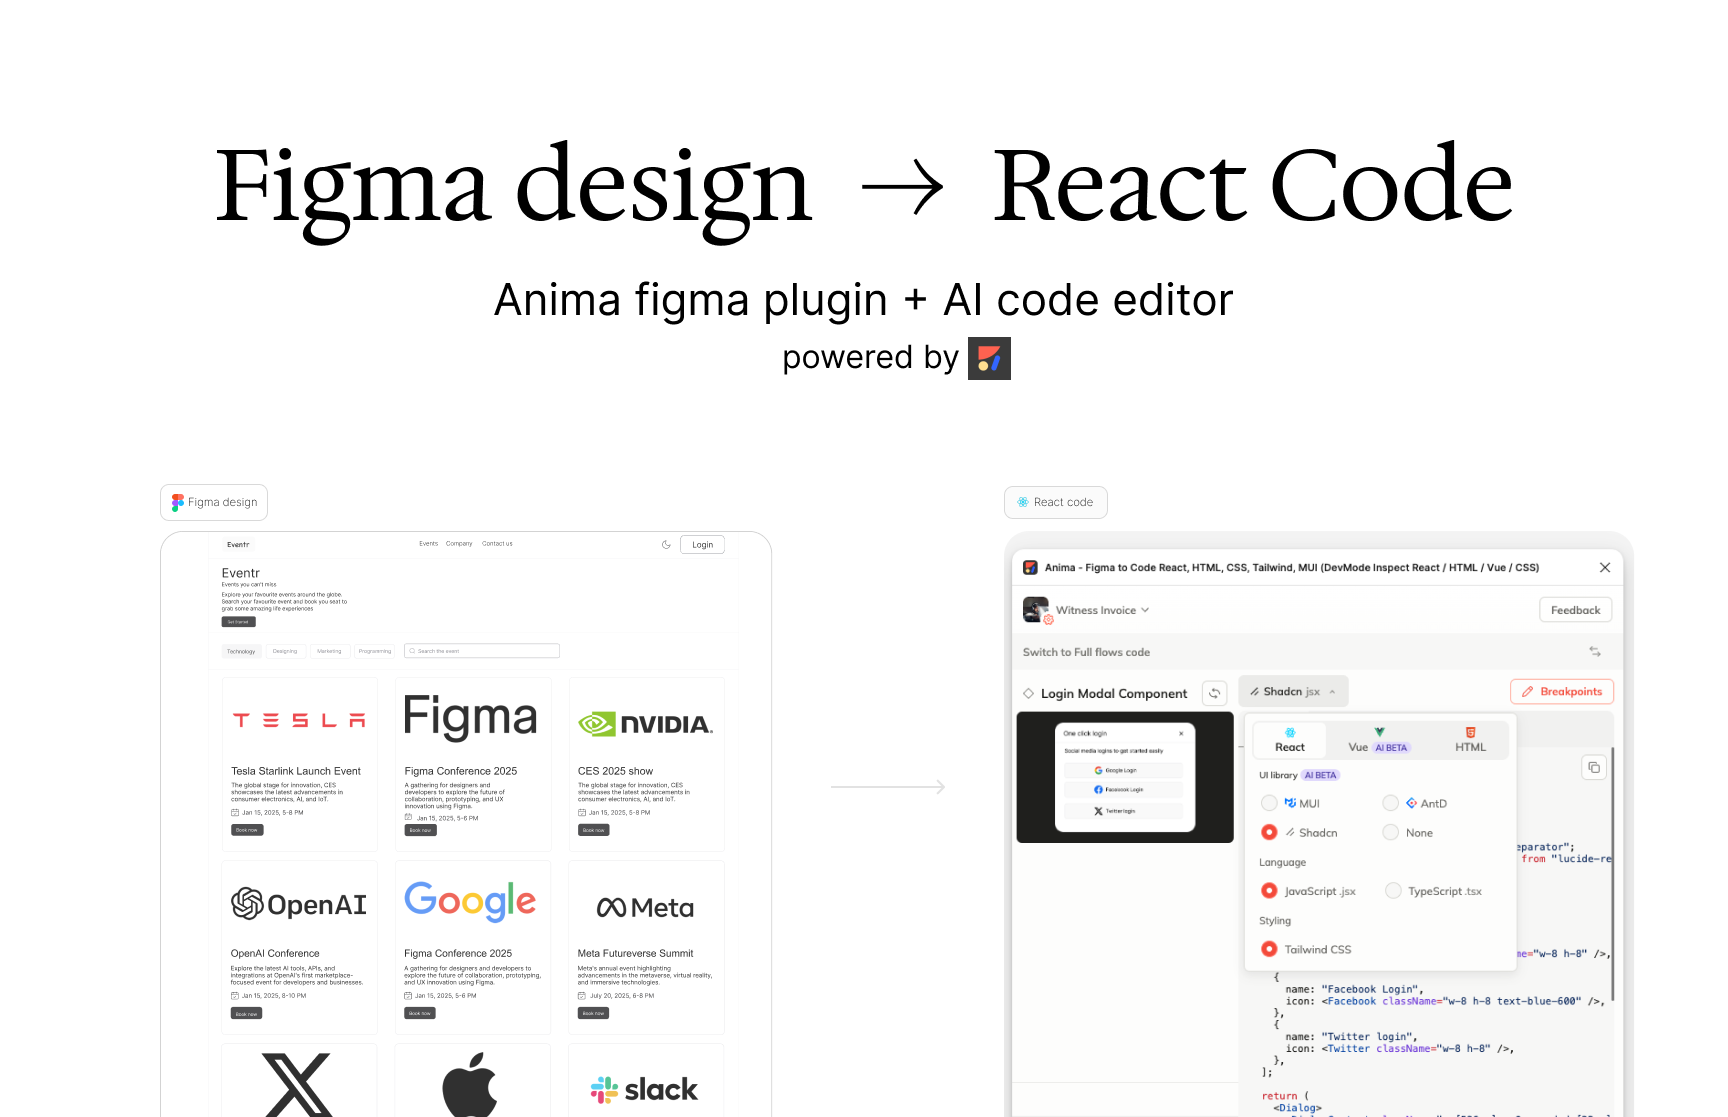
Task: Click calendar icon on Meta Futureverse card
Action: 582,996
